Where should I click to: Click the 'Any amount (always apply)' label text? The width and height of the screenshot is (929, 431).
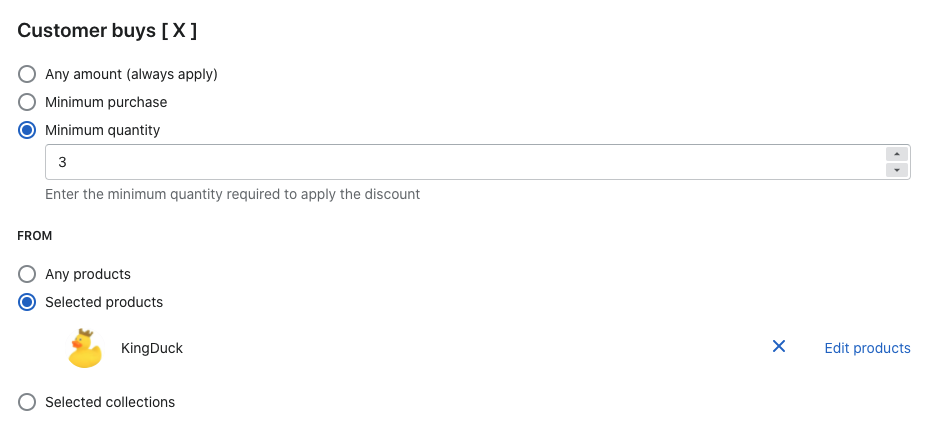tap(131, 74)
